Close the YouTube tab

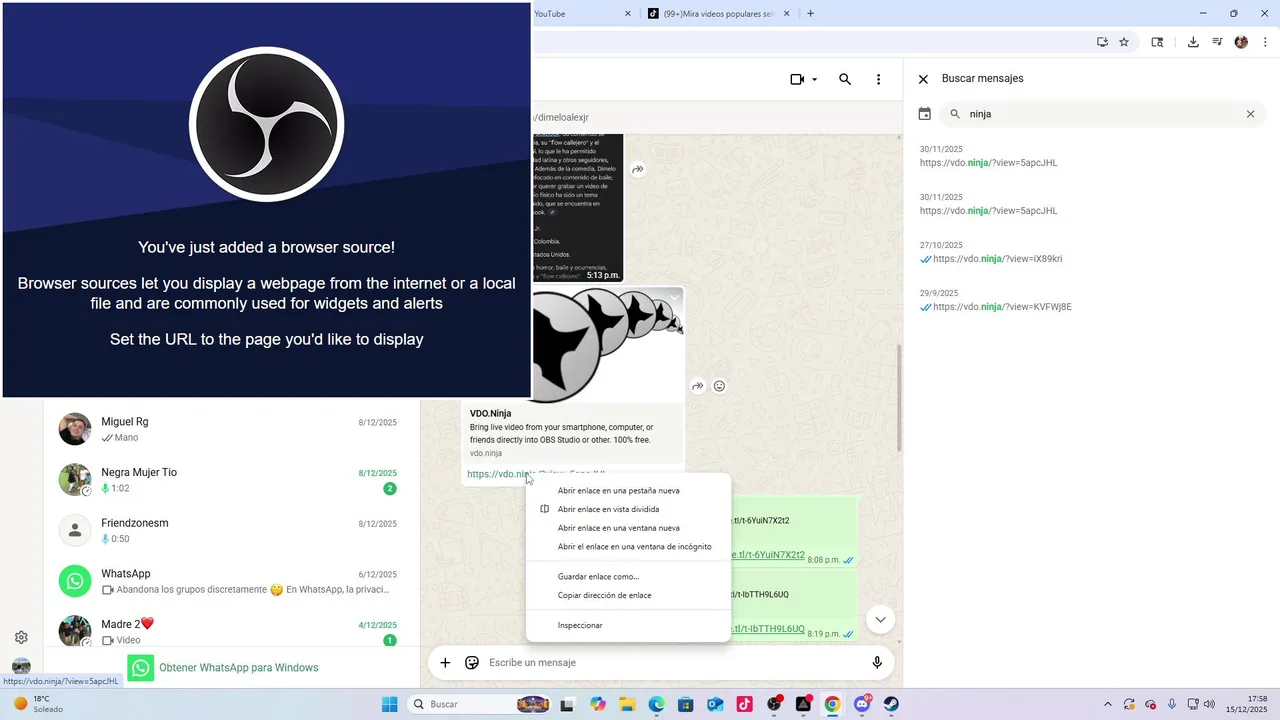(628, 14)
